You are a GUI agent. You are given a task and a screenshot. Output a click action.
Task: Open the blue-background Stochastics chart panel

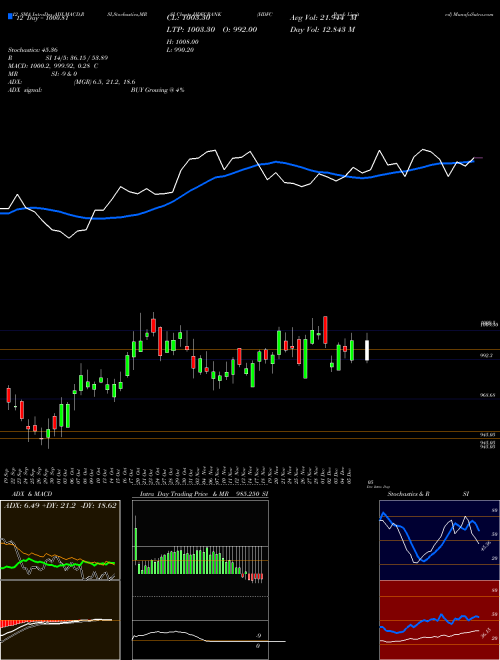[x=439, y=540]
